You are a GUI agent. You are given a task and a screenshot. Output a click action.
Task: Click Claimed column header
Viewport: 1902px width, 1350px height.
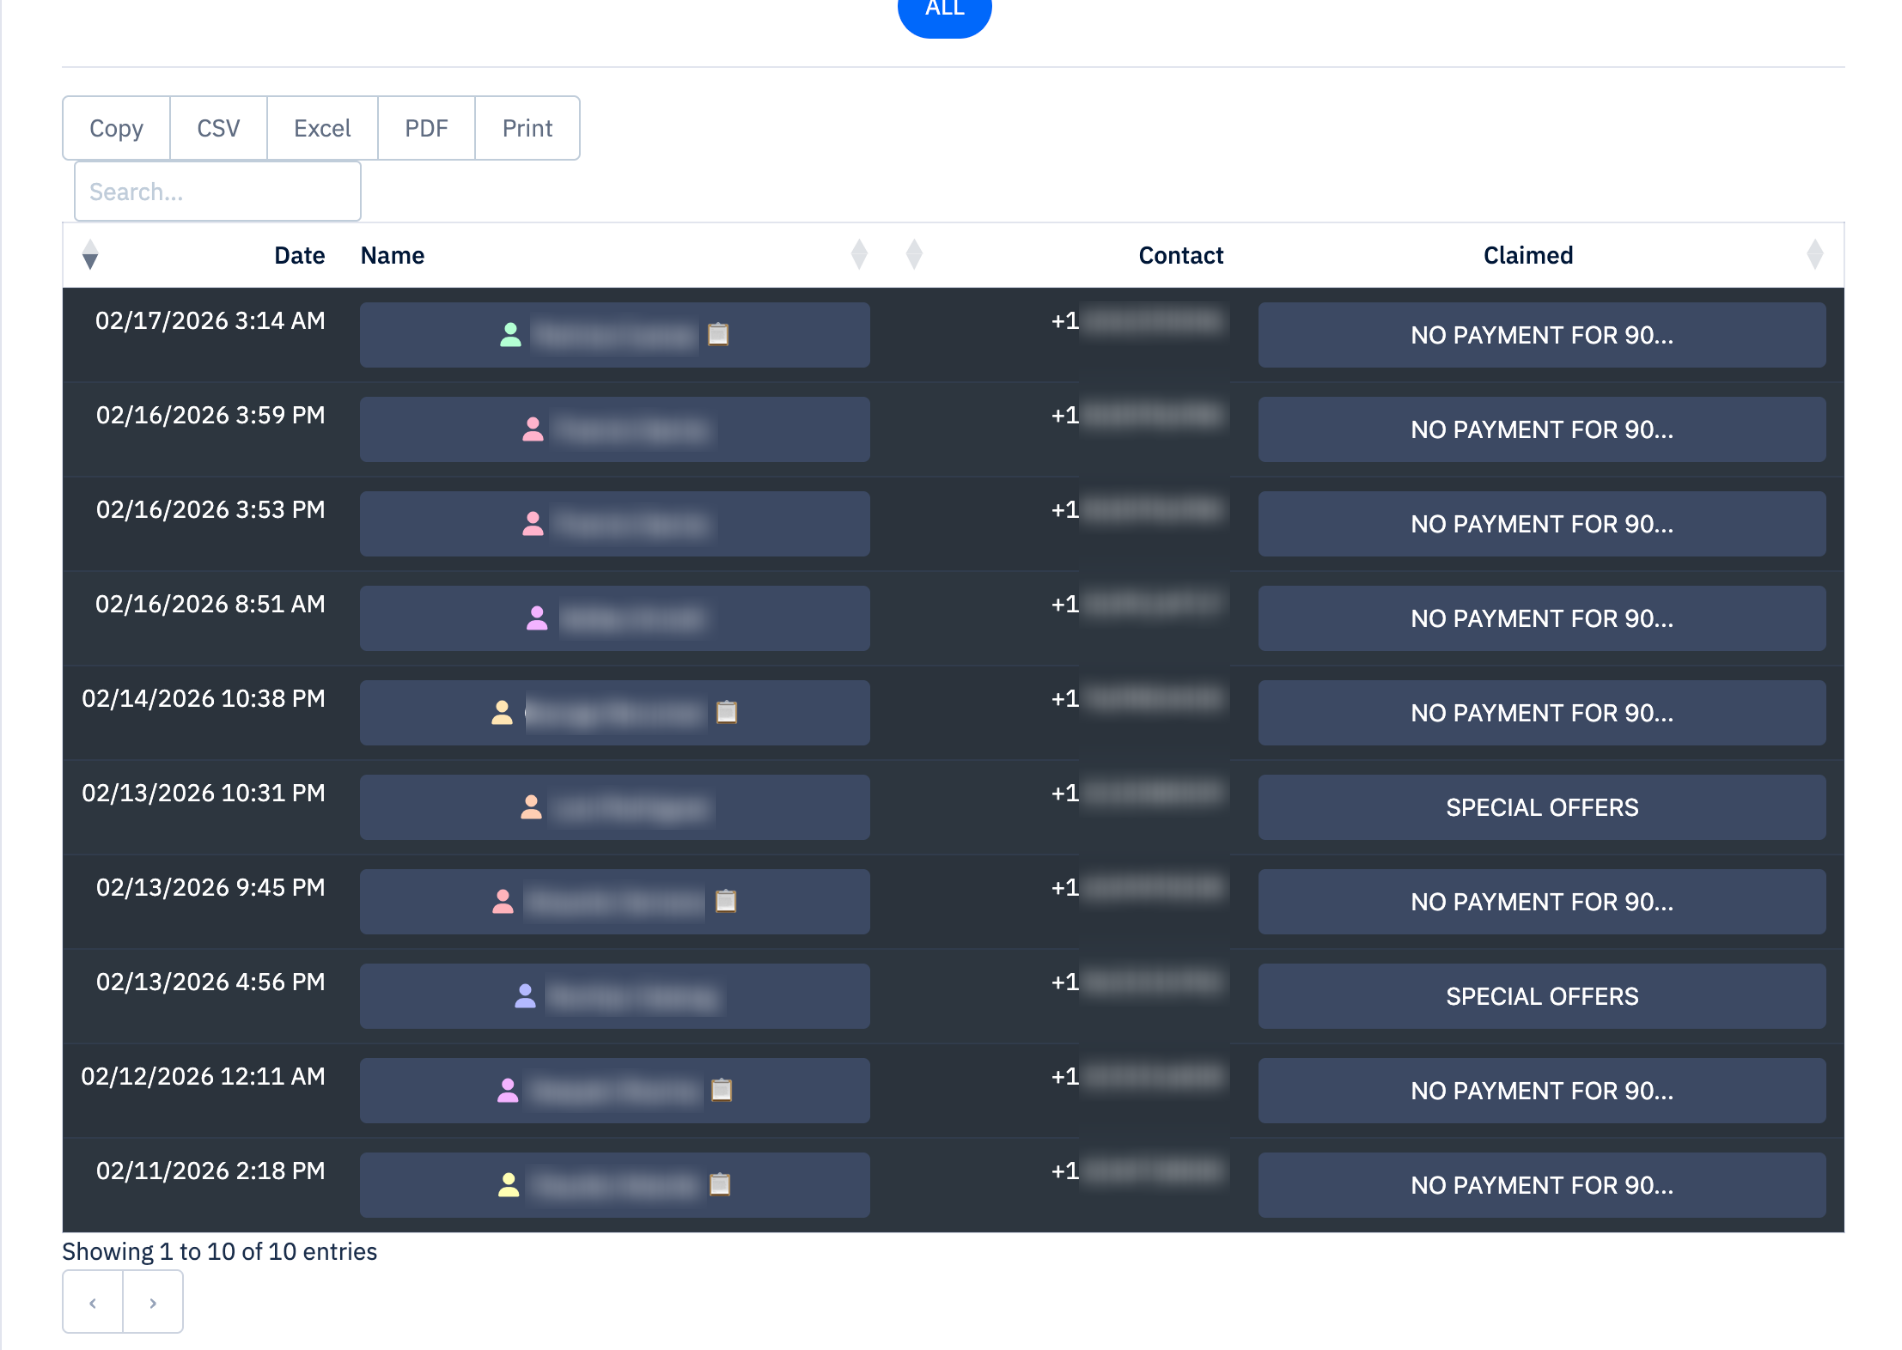point(1528,256)
